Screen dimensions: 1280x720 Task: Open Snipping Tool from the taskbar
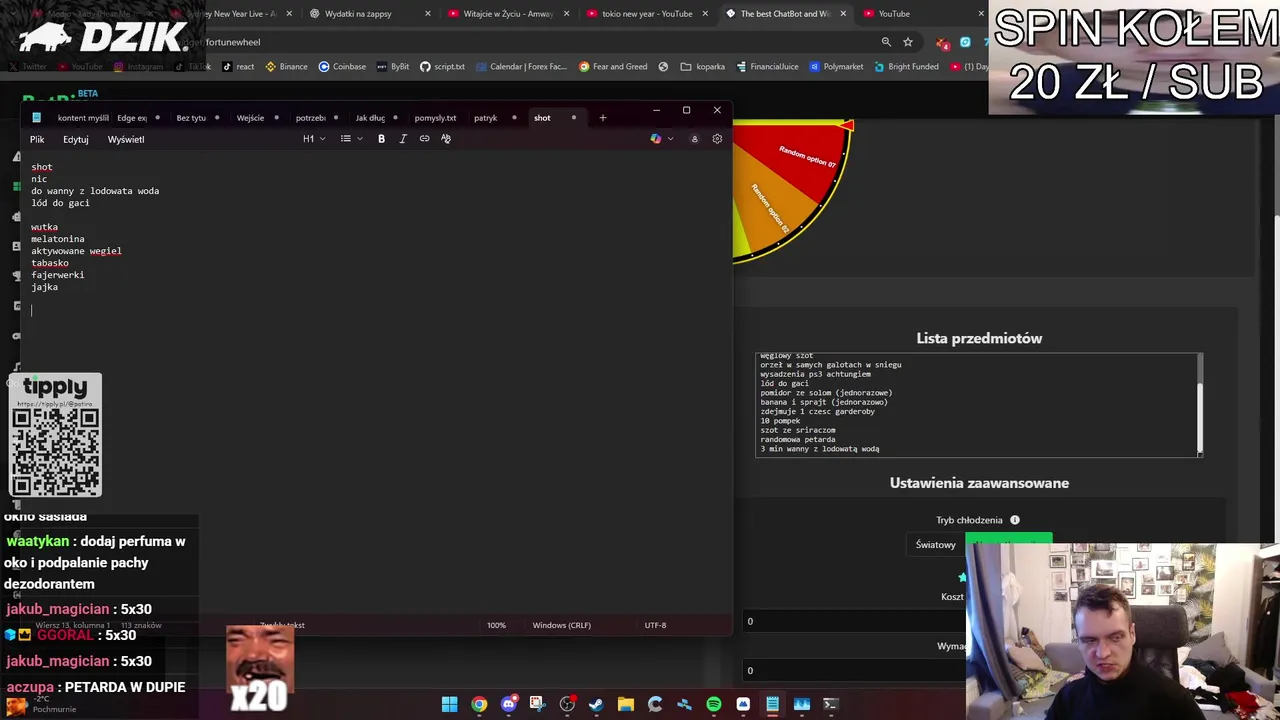(x=537, y=704)
